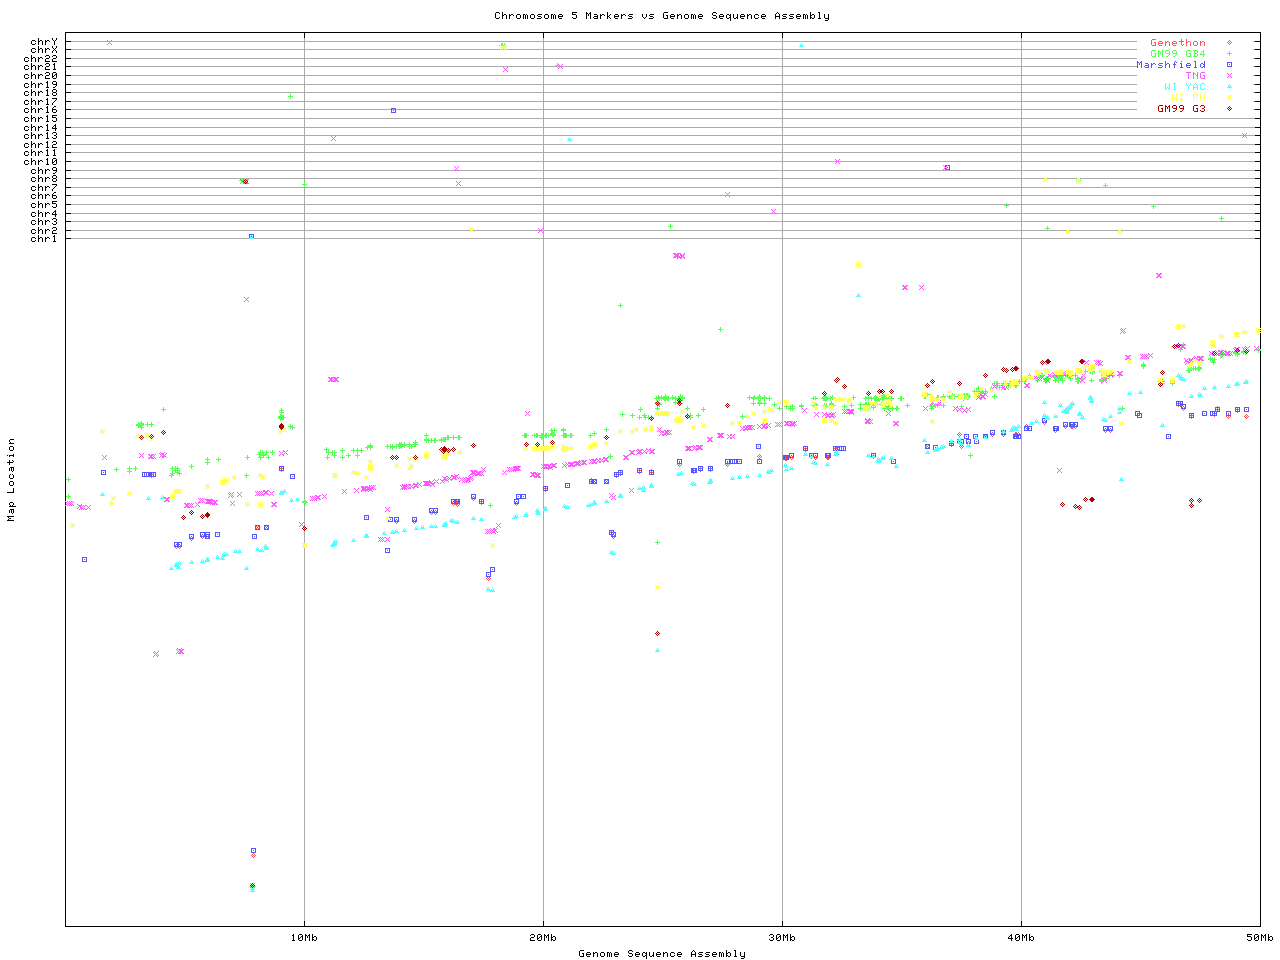Click the Genethon diamond marker in legend
Image resolution: width=1280 pixels, height=960 pixels.
[x=1229, y=43]
